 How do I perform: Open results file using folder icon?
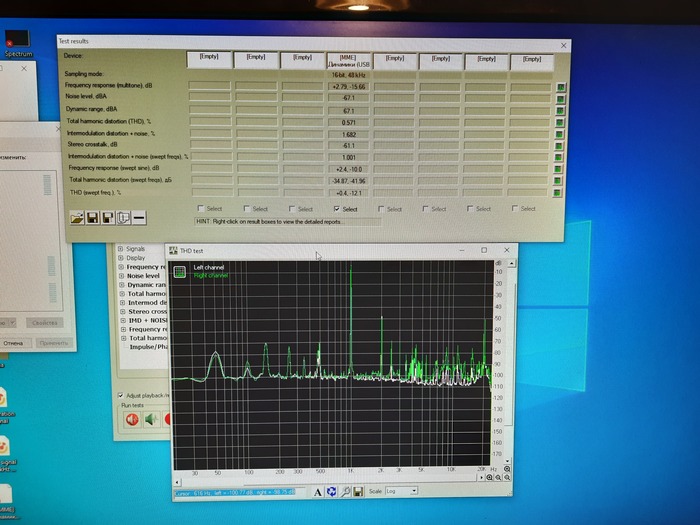[77, 218]
